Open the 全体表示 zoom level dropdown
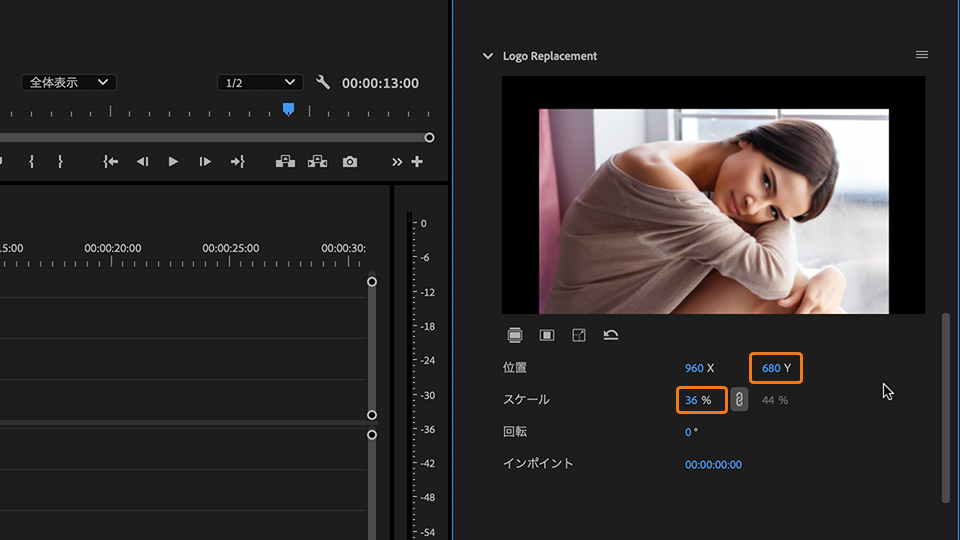The image size is (960, 540). [x=68, y=83]
